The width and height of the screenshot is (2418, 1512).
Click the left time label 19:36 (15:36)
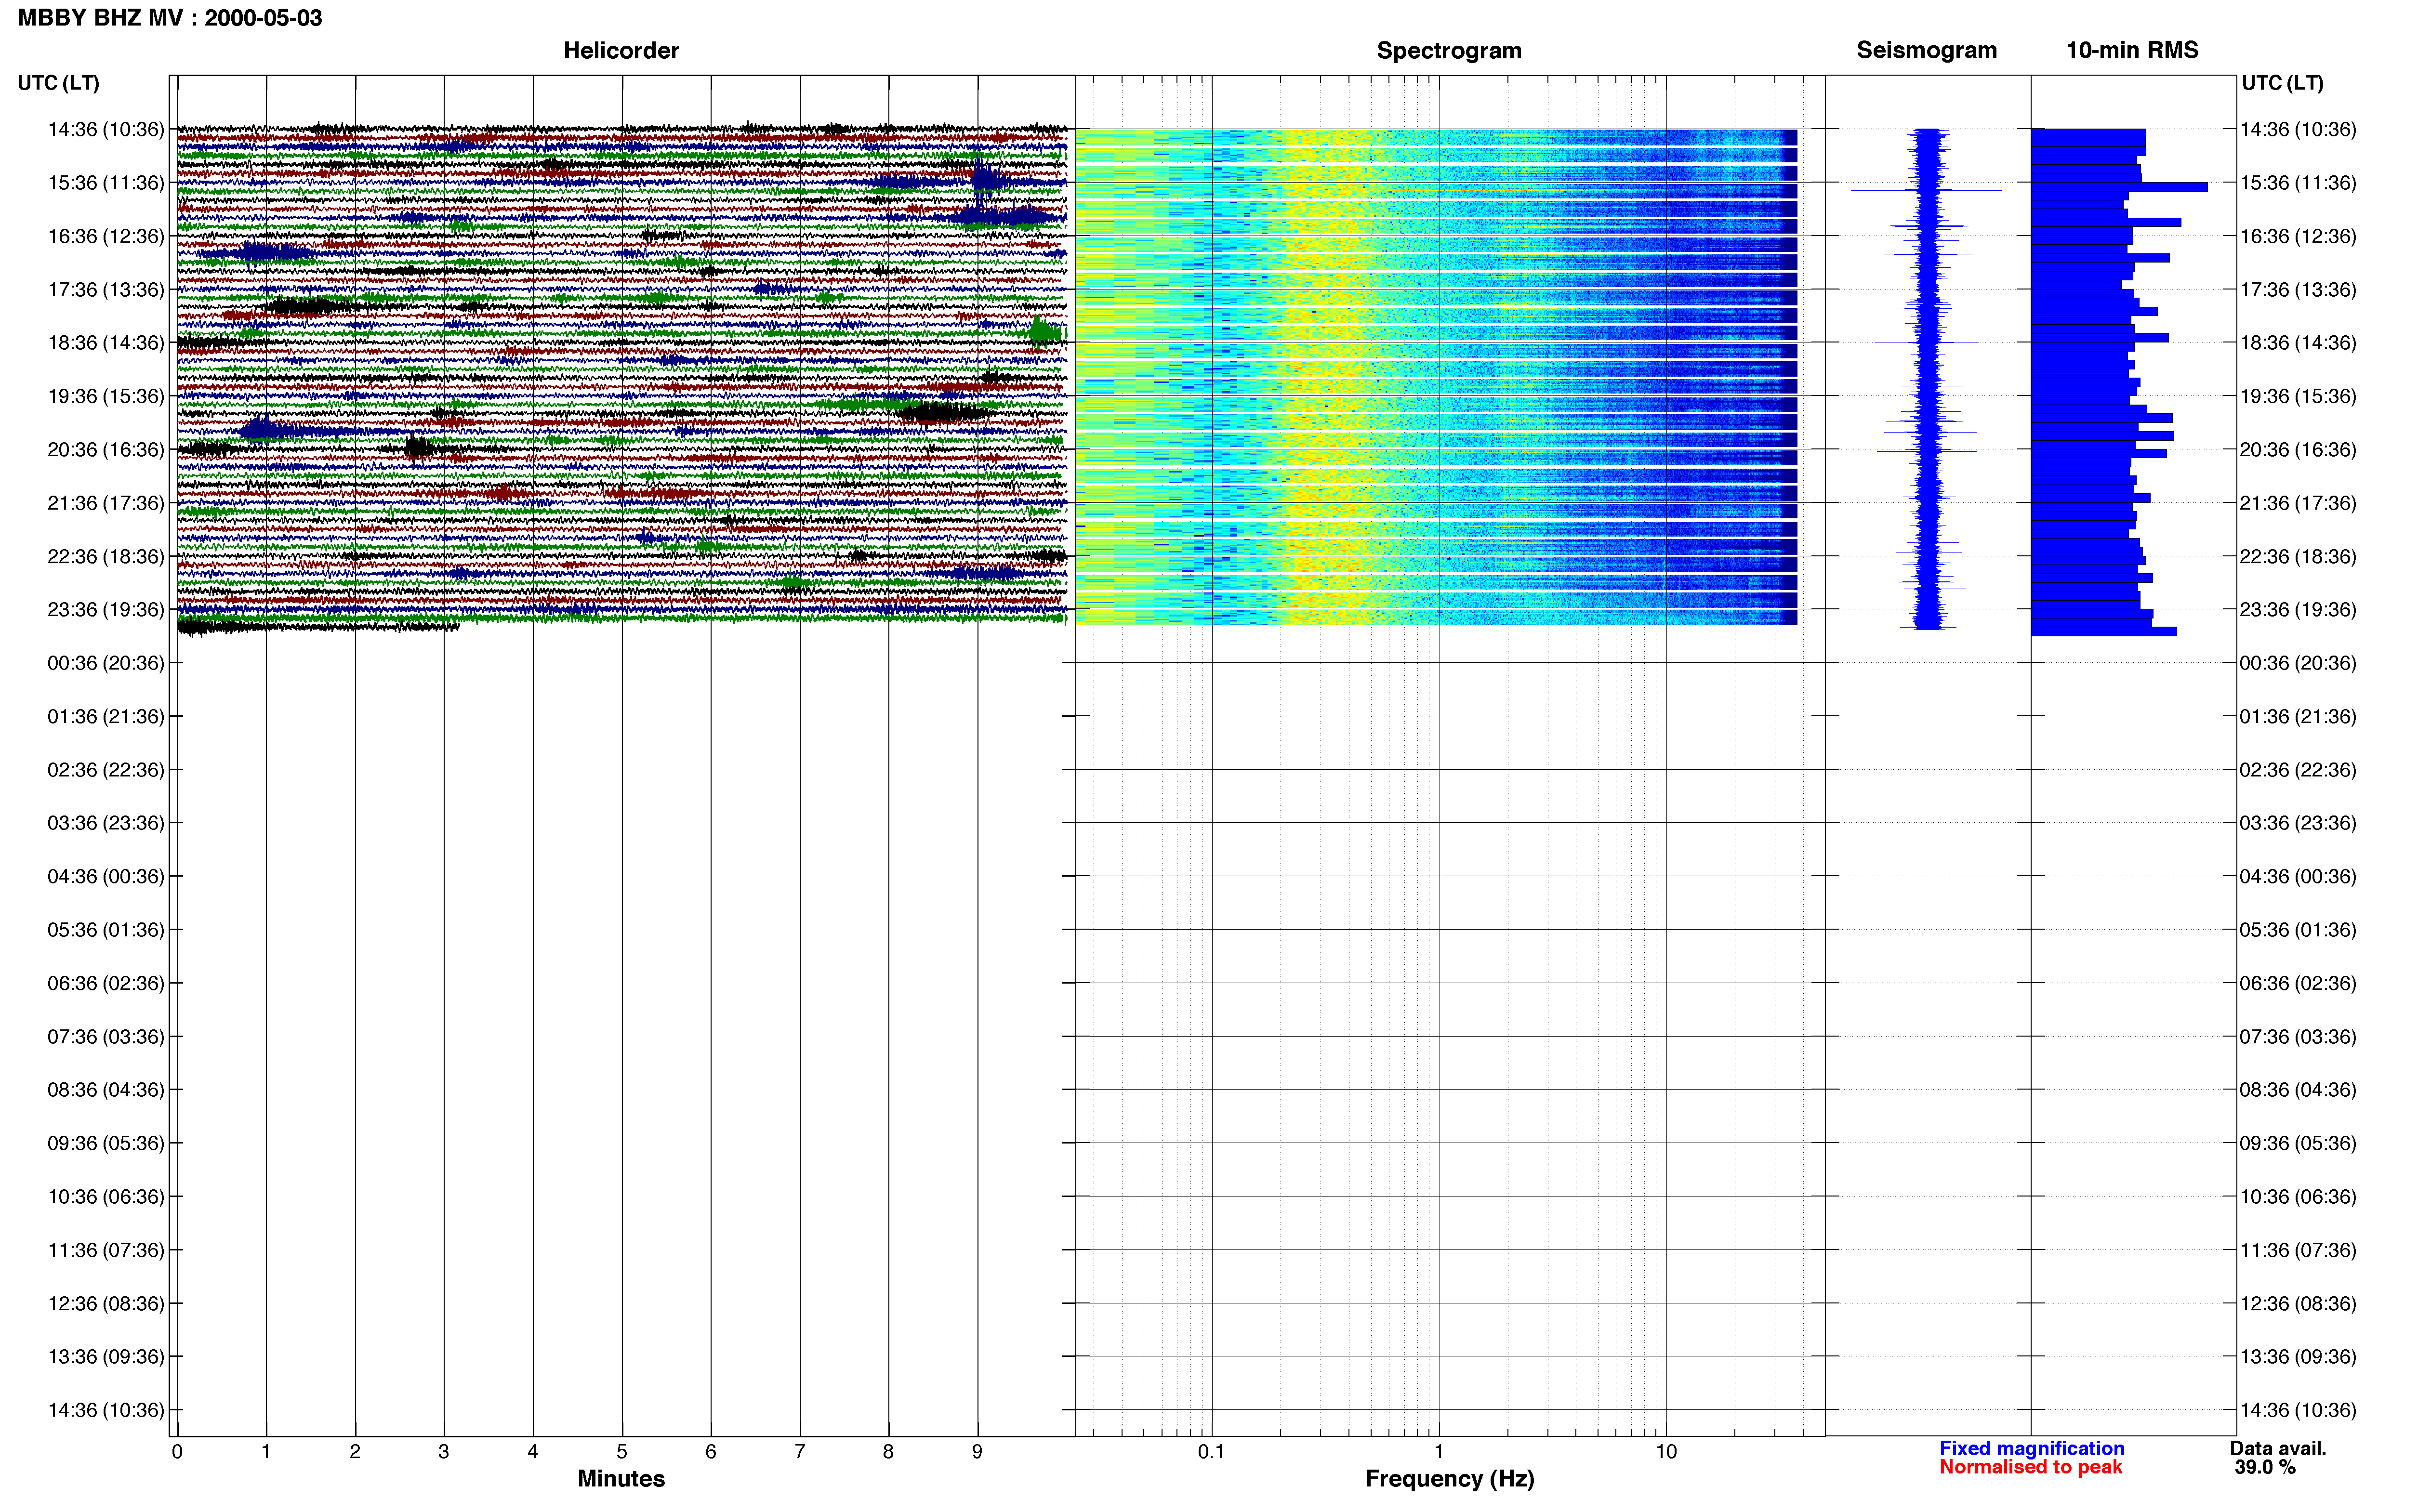coord(106,396)
